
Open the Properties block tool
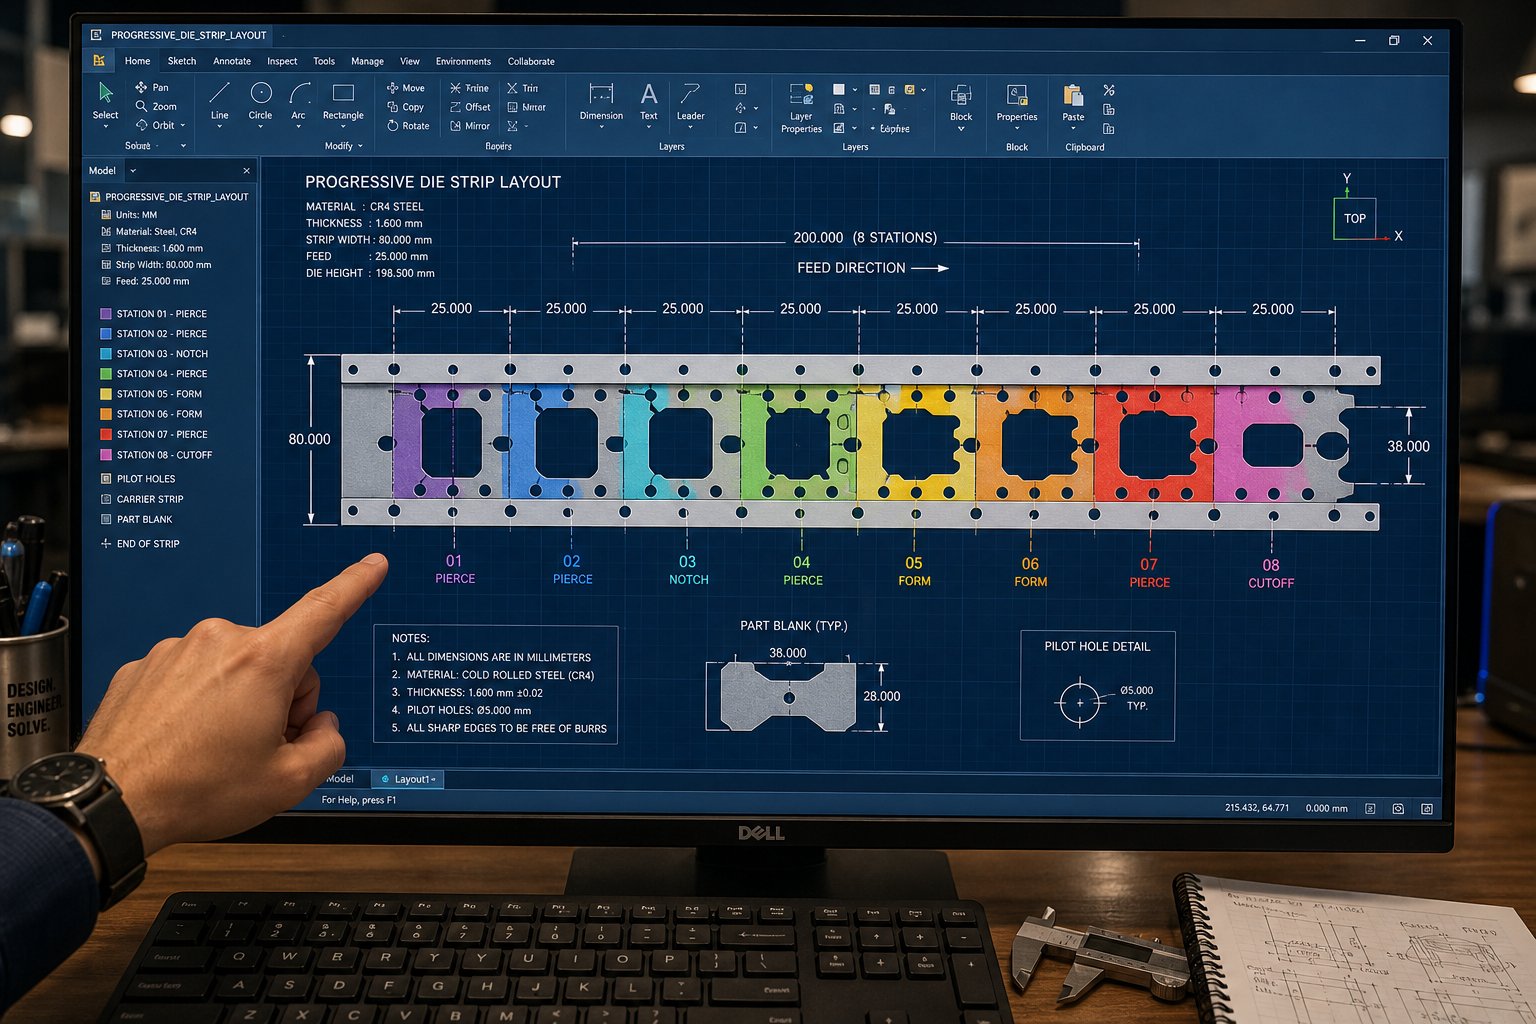point(1017,103)
